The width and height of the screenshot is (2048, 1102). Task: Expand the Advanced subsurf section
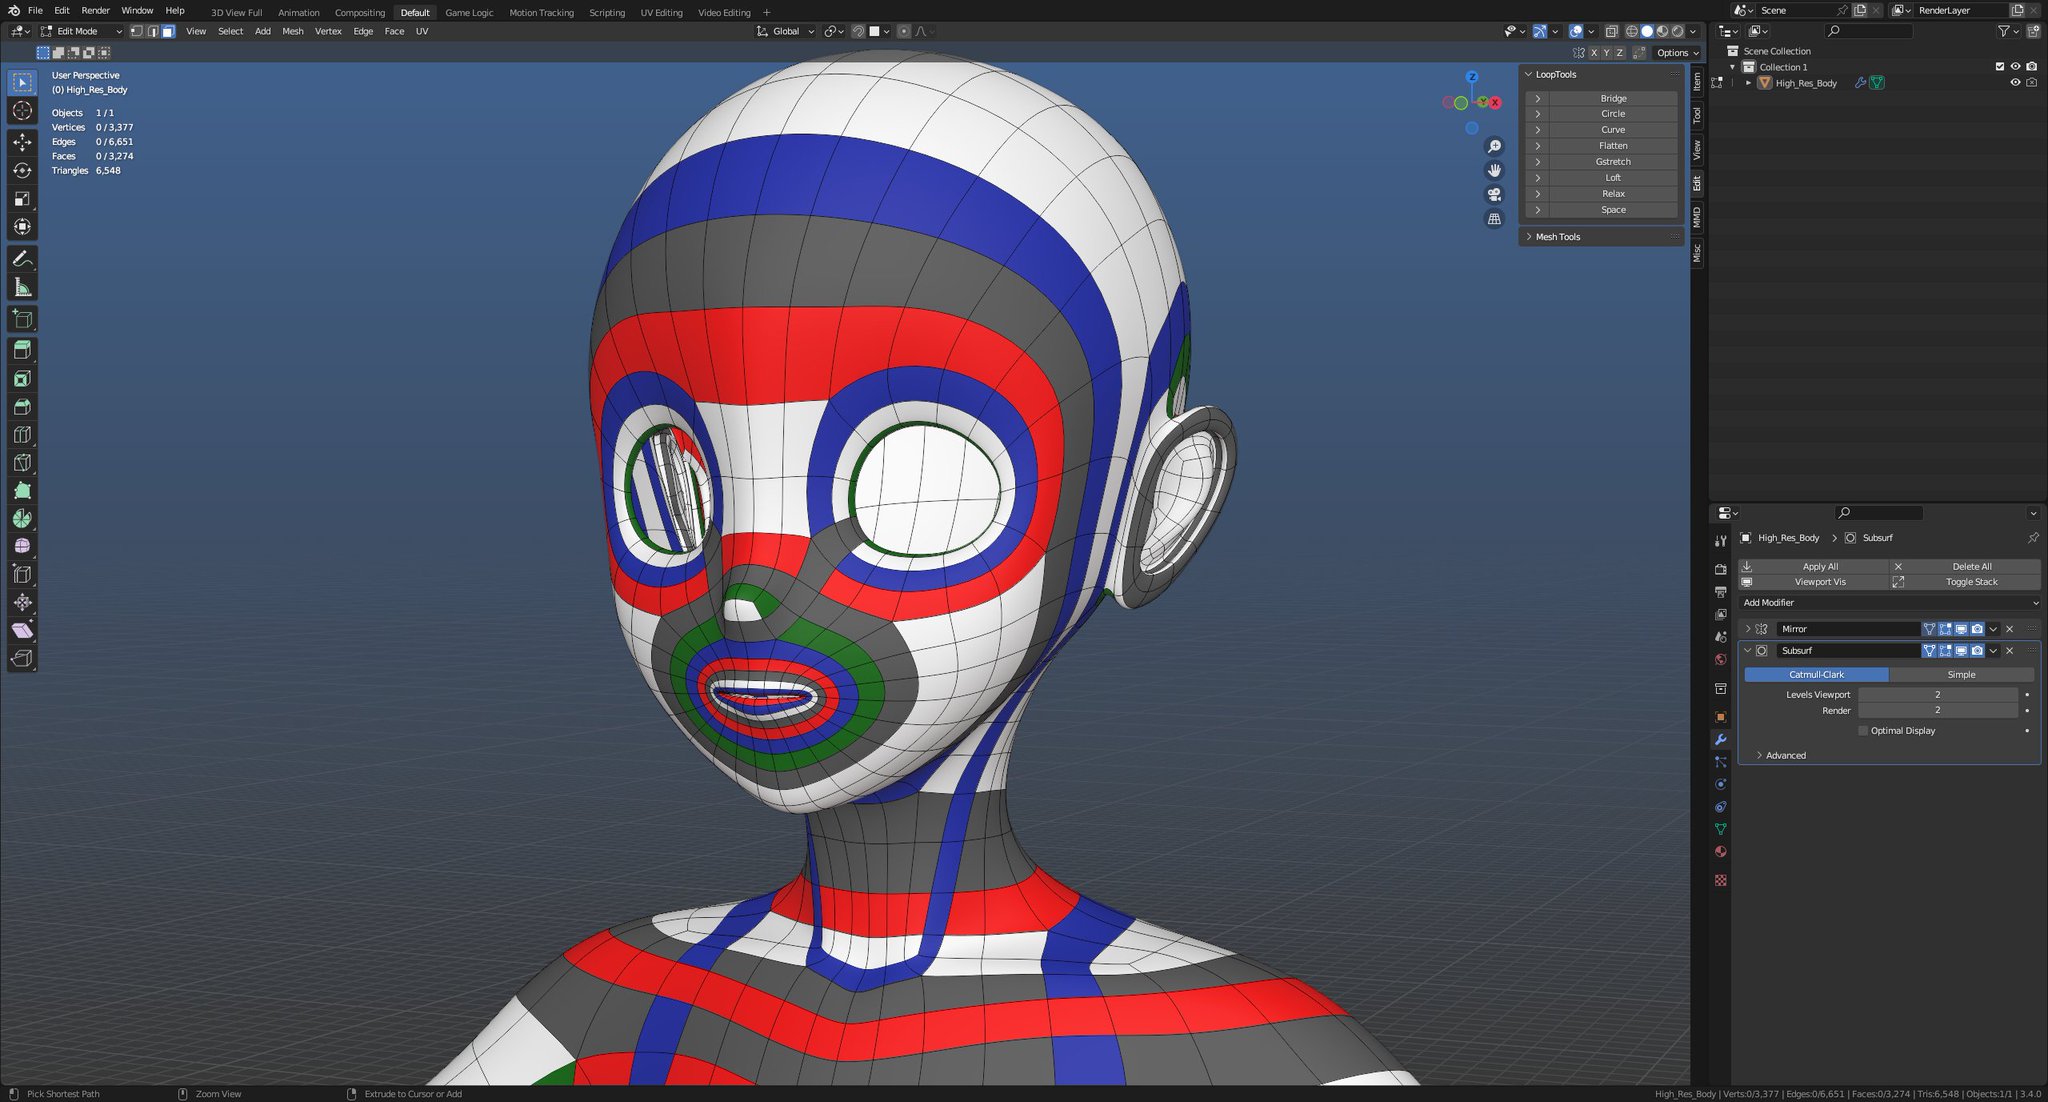(1785, 756)
